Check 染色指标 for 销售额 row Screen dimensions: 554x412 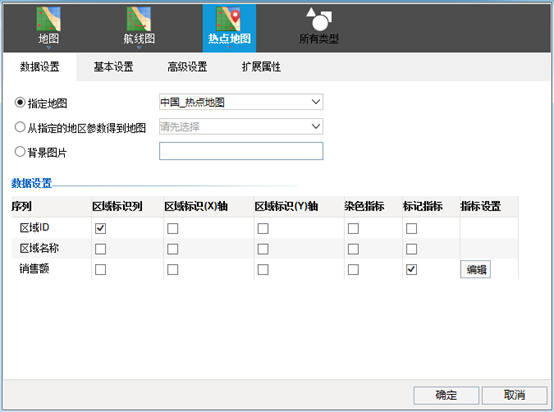pos(353,270)
